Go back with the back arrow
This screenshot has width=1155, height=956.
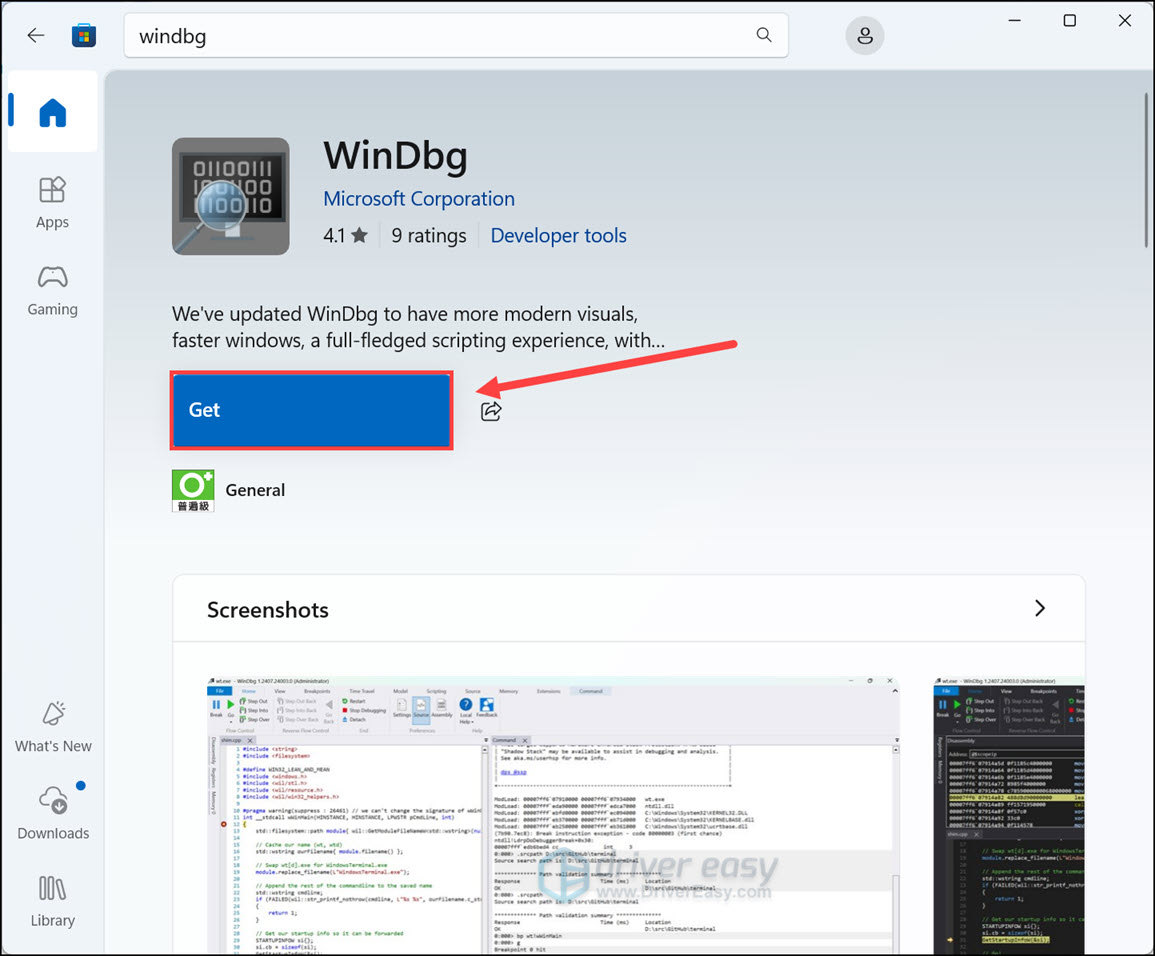pos(35,35)
